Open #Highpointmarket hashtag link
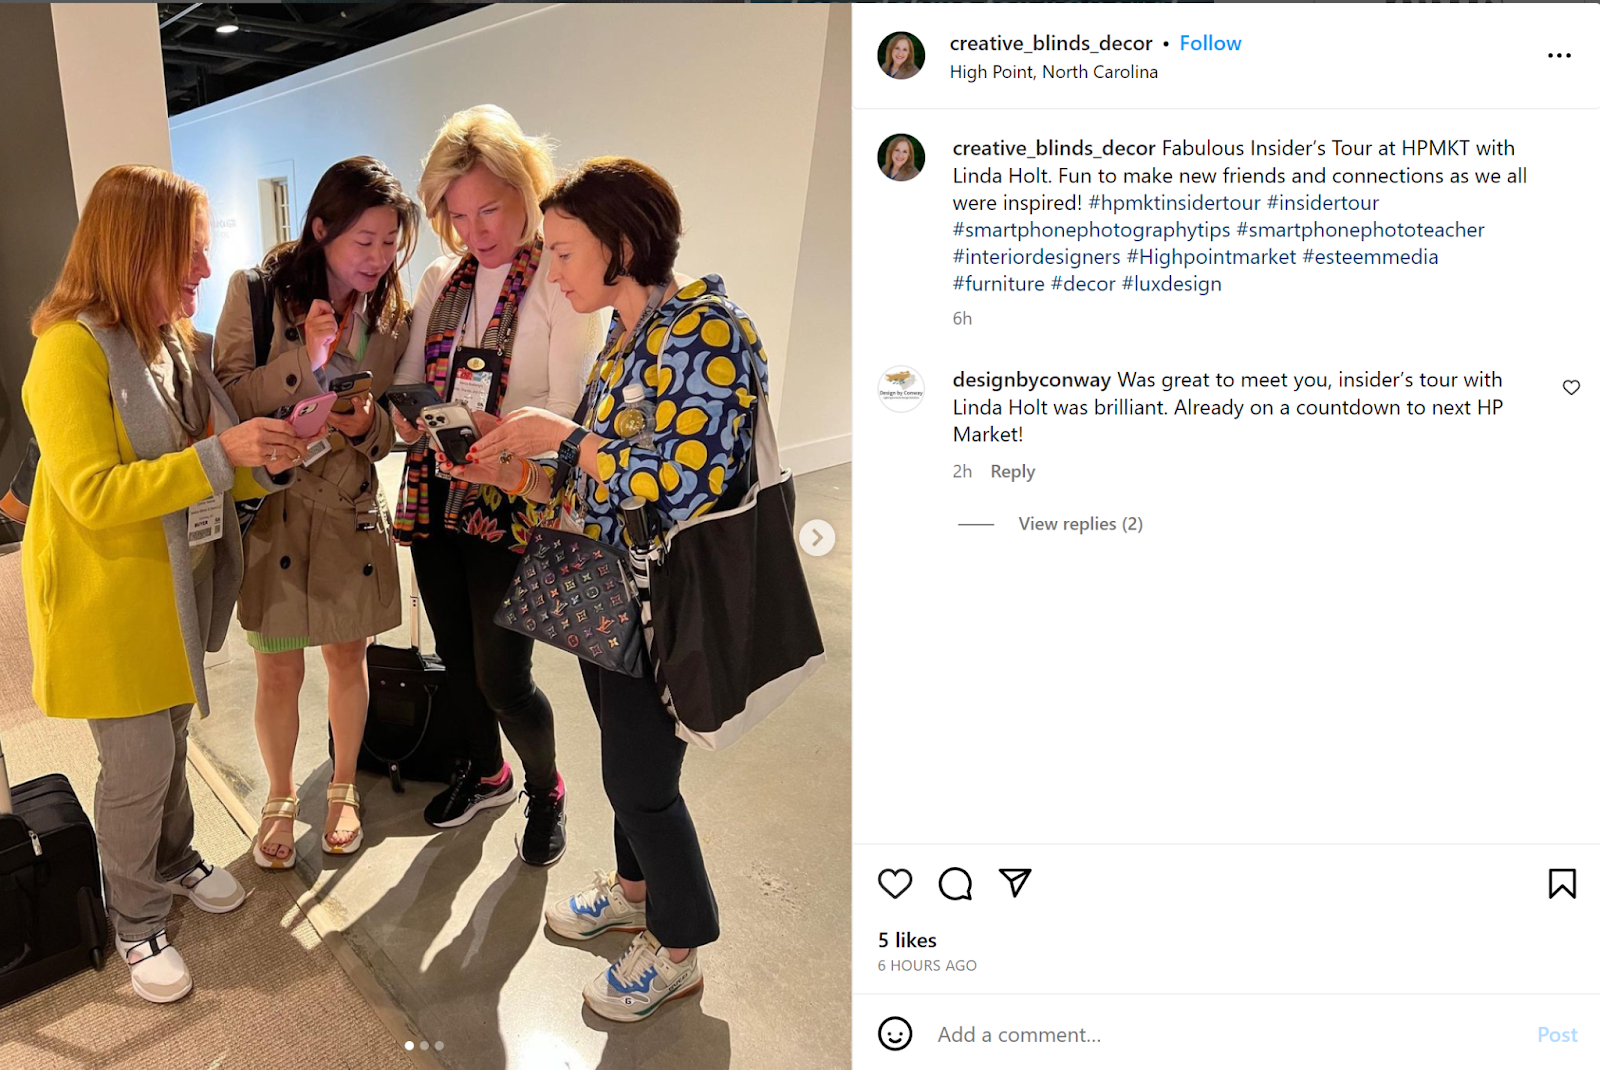This screenshot has height=1070, width=1600. point(1211,257)
